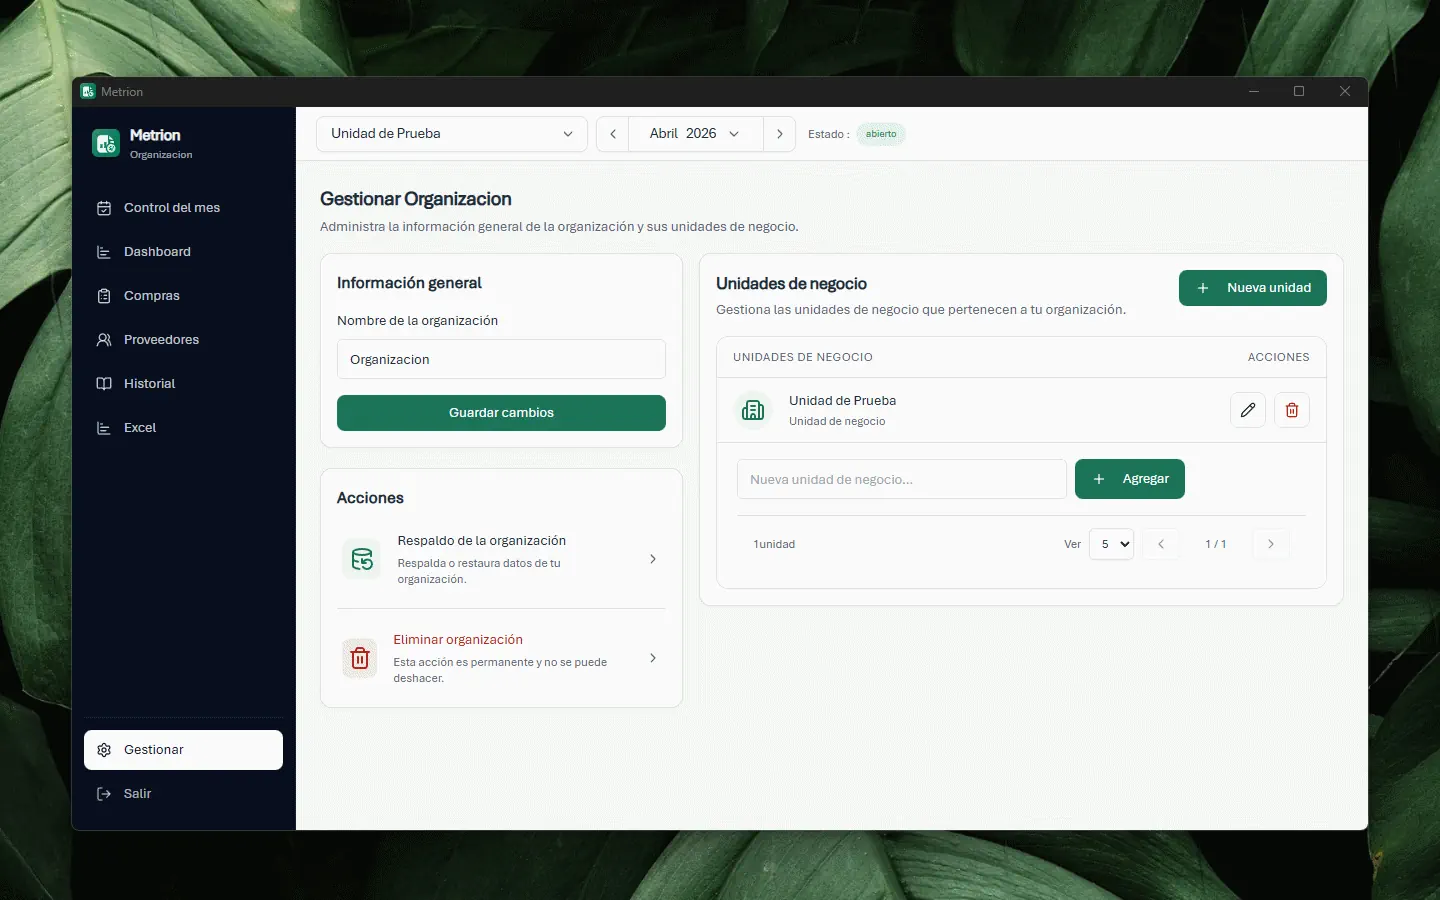
Task: Click the 1 / 1 page indicator
Action: (x=1216, y=544)
